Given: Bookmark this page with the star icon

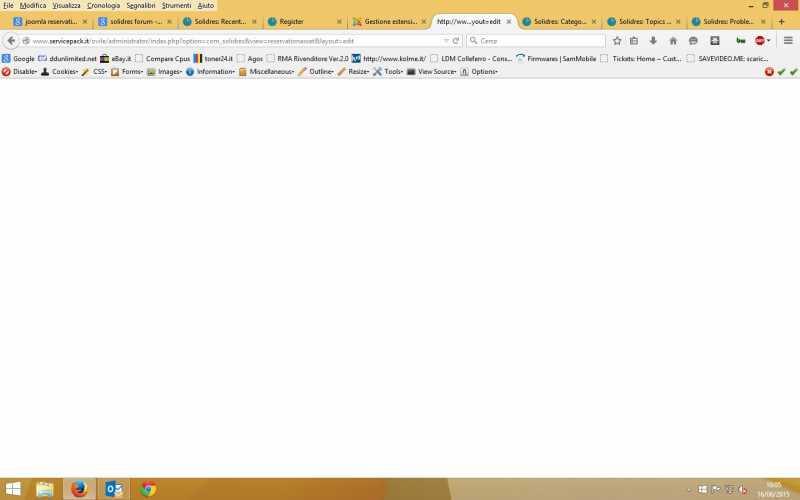Looking at the screenshot, I should point(617,41).
